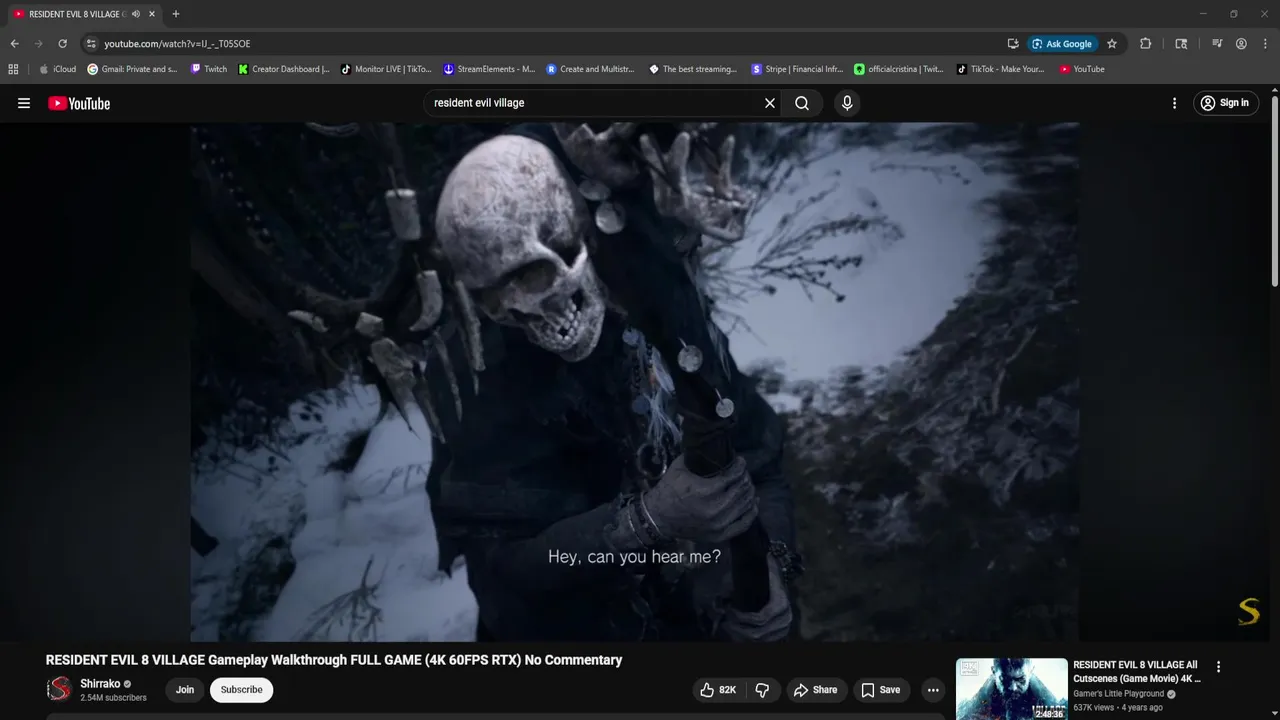Open YouTube bookmark in bookmarks bar
This screenshot has height=720, width=1280.
[1082, 69]
